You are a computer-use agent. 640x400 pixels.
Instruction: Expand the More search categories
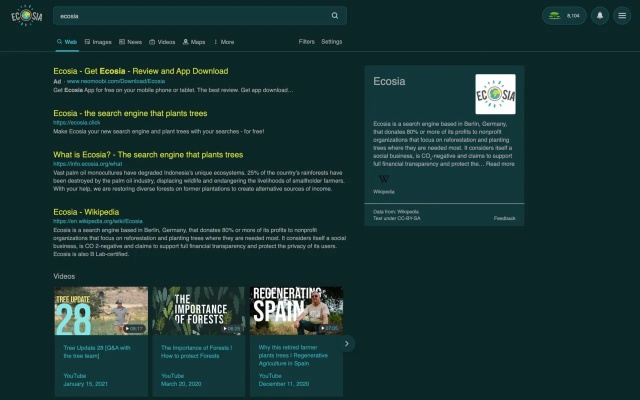pos(224,42)
